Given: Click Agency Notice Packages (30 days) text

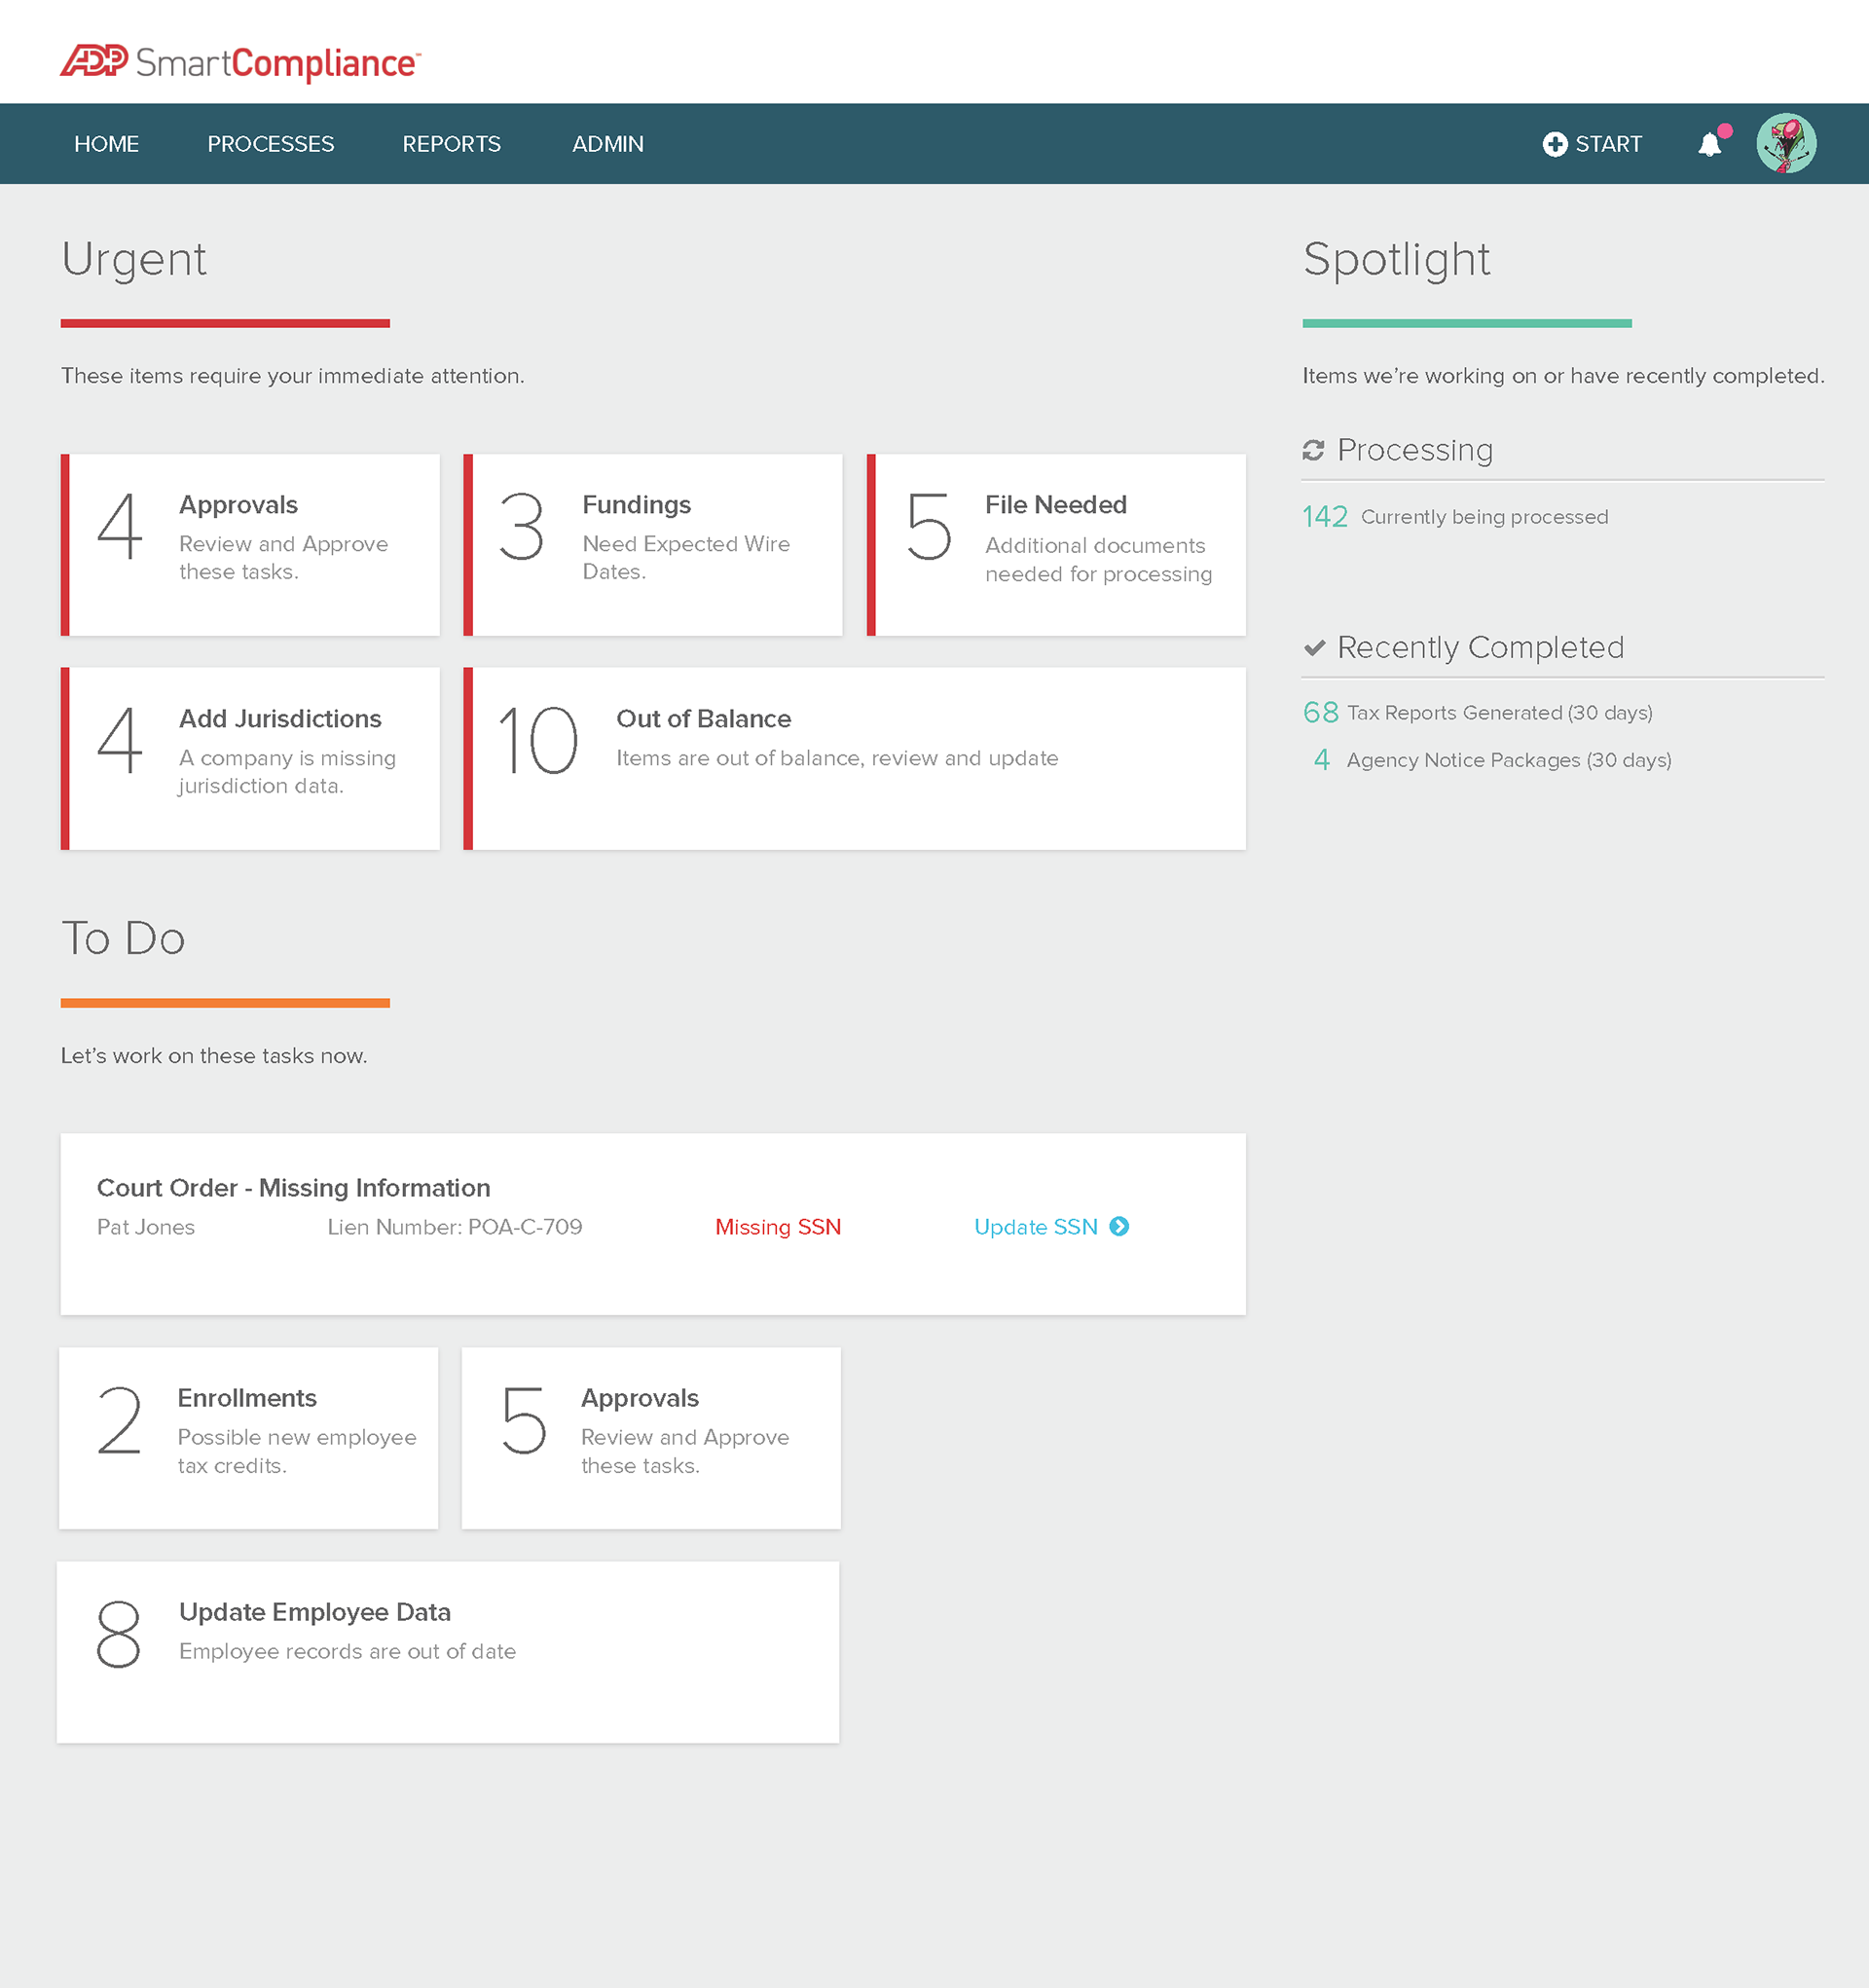Looking at the screenshot, I should [x=1509, y=760].
